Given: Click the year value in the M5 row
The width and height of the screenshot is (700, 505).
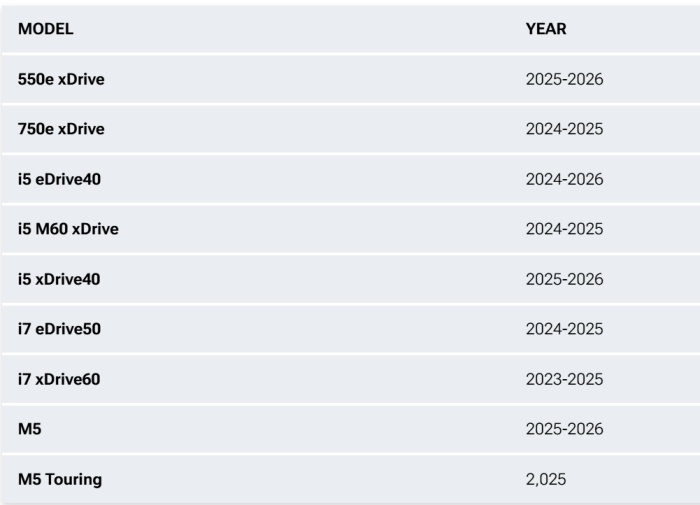Looking at the screenshot, I should [x=564, y=429].
